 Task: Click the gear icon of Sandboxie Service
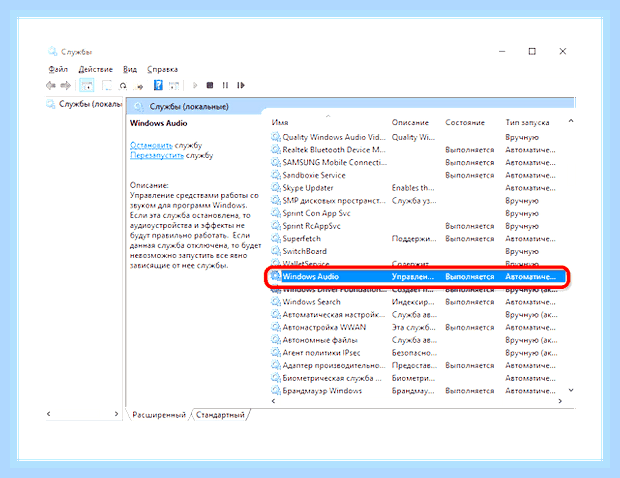[276, 175]
